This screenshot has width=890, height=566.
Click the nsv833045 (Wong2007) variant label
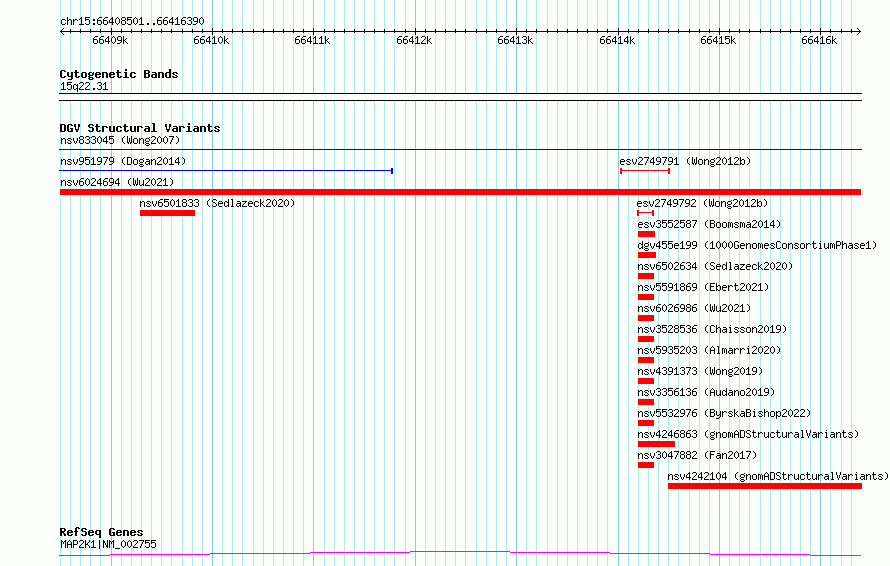pyautogui.click(x=120, y=140)
